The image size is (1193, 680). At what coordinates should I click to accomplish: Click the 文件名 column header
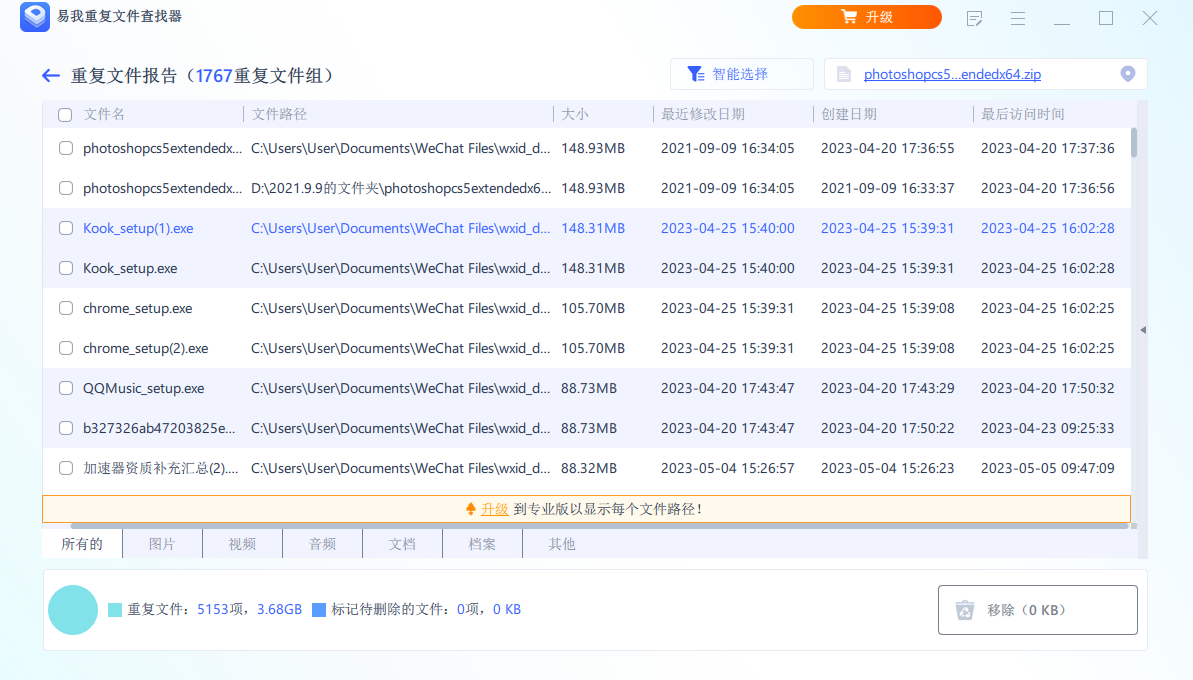(104, 114)
